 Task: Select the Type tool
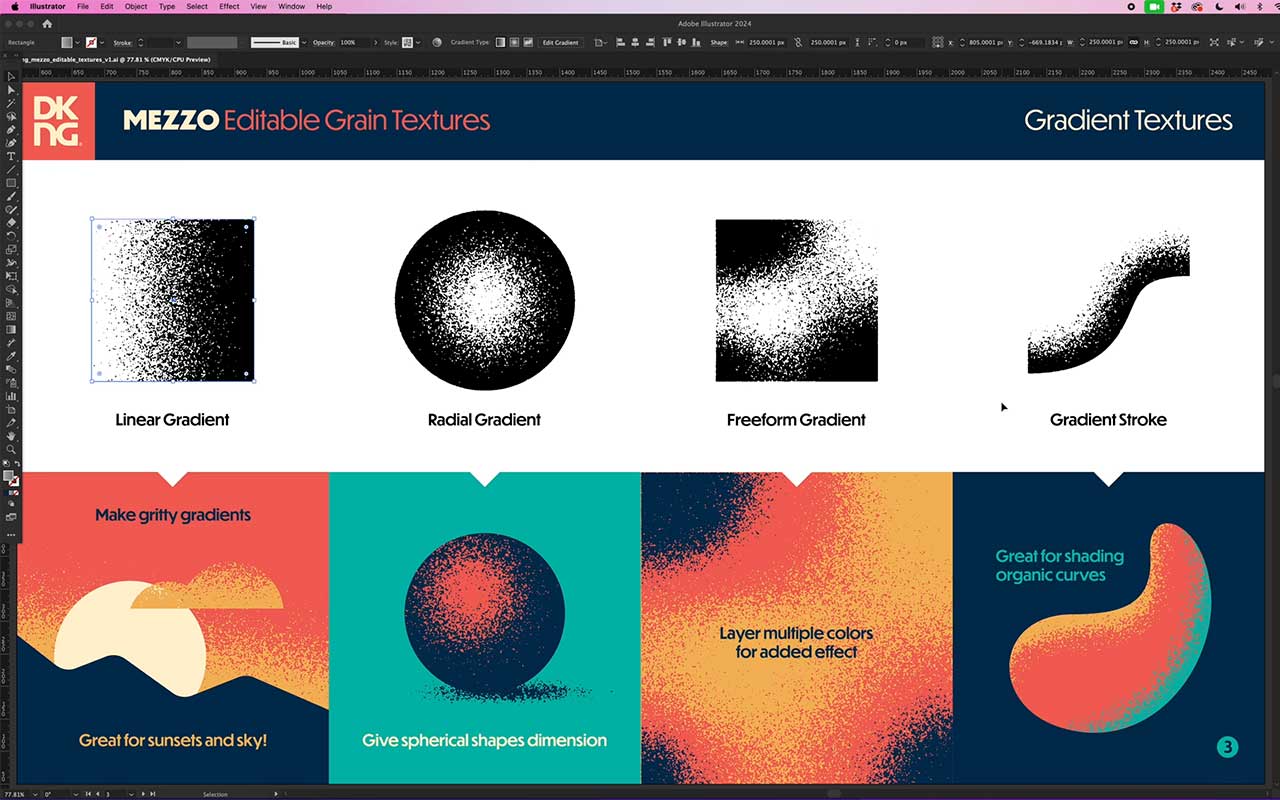pos(12,156)
